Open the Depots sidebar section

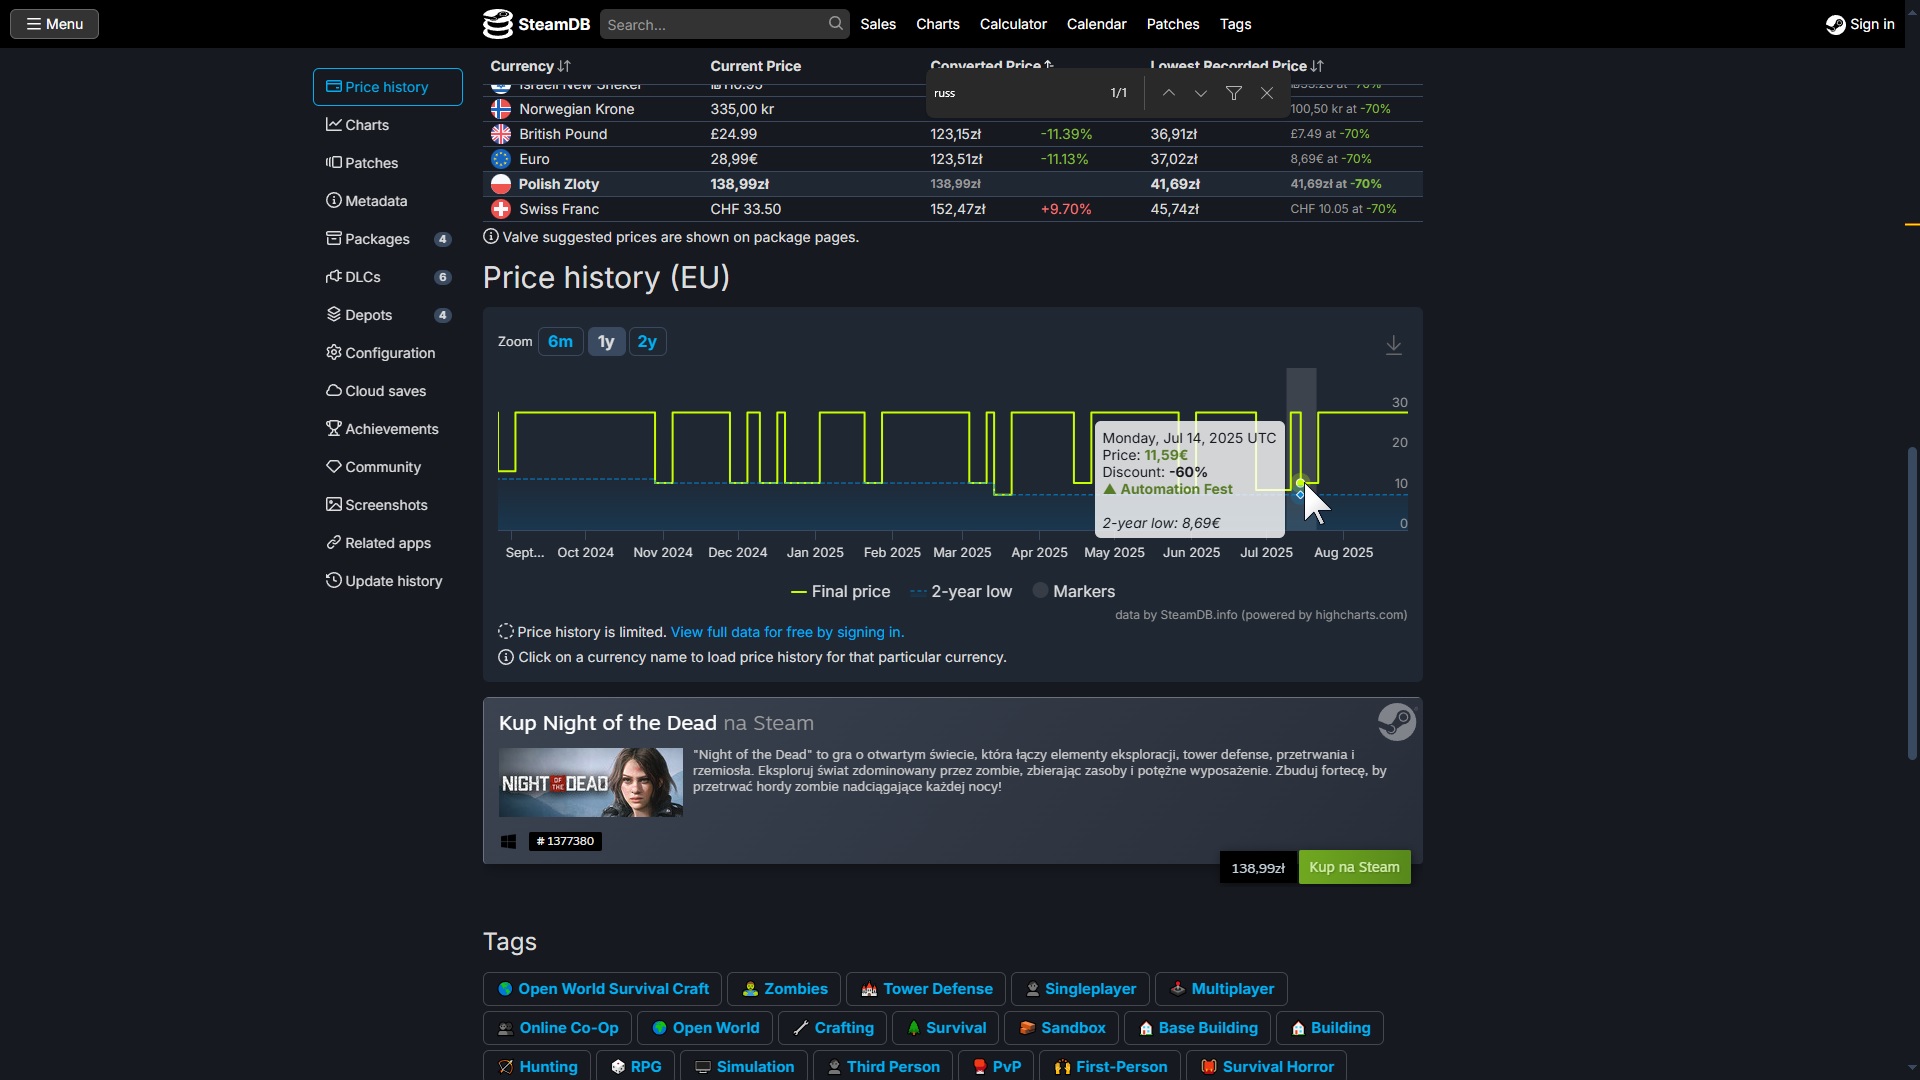point(367,315)
